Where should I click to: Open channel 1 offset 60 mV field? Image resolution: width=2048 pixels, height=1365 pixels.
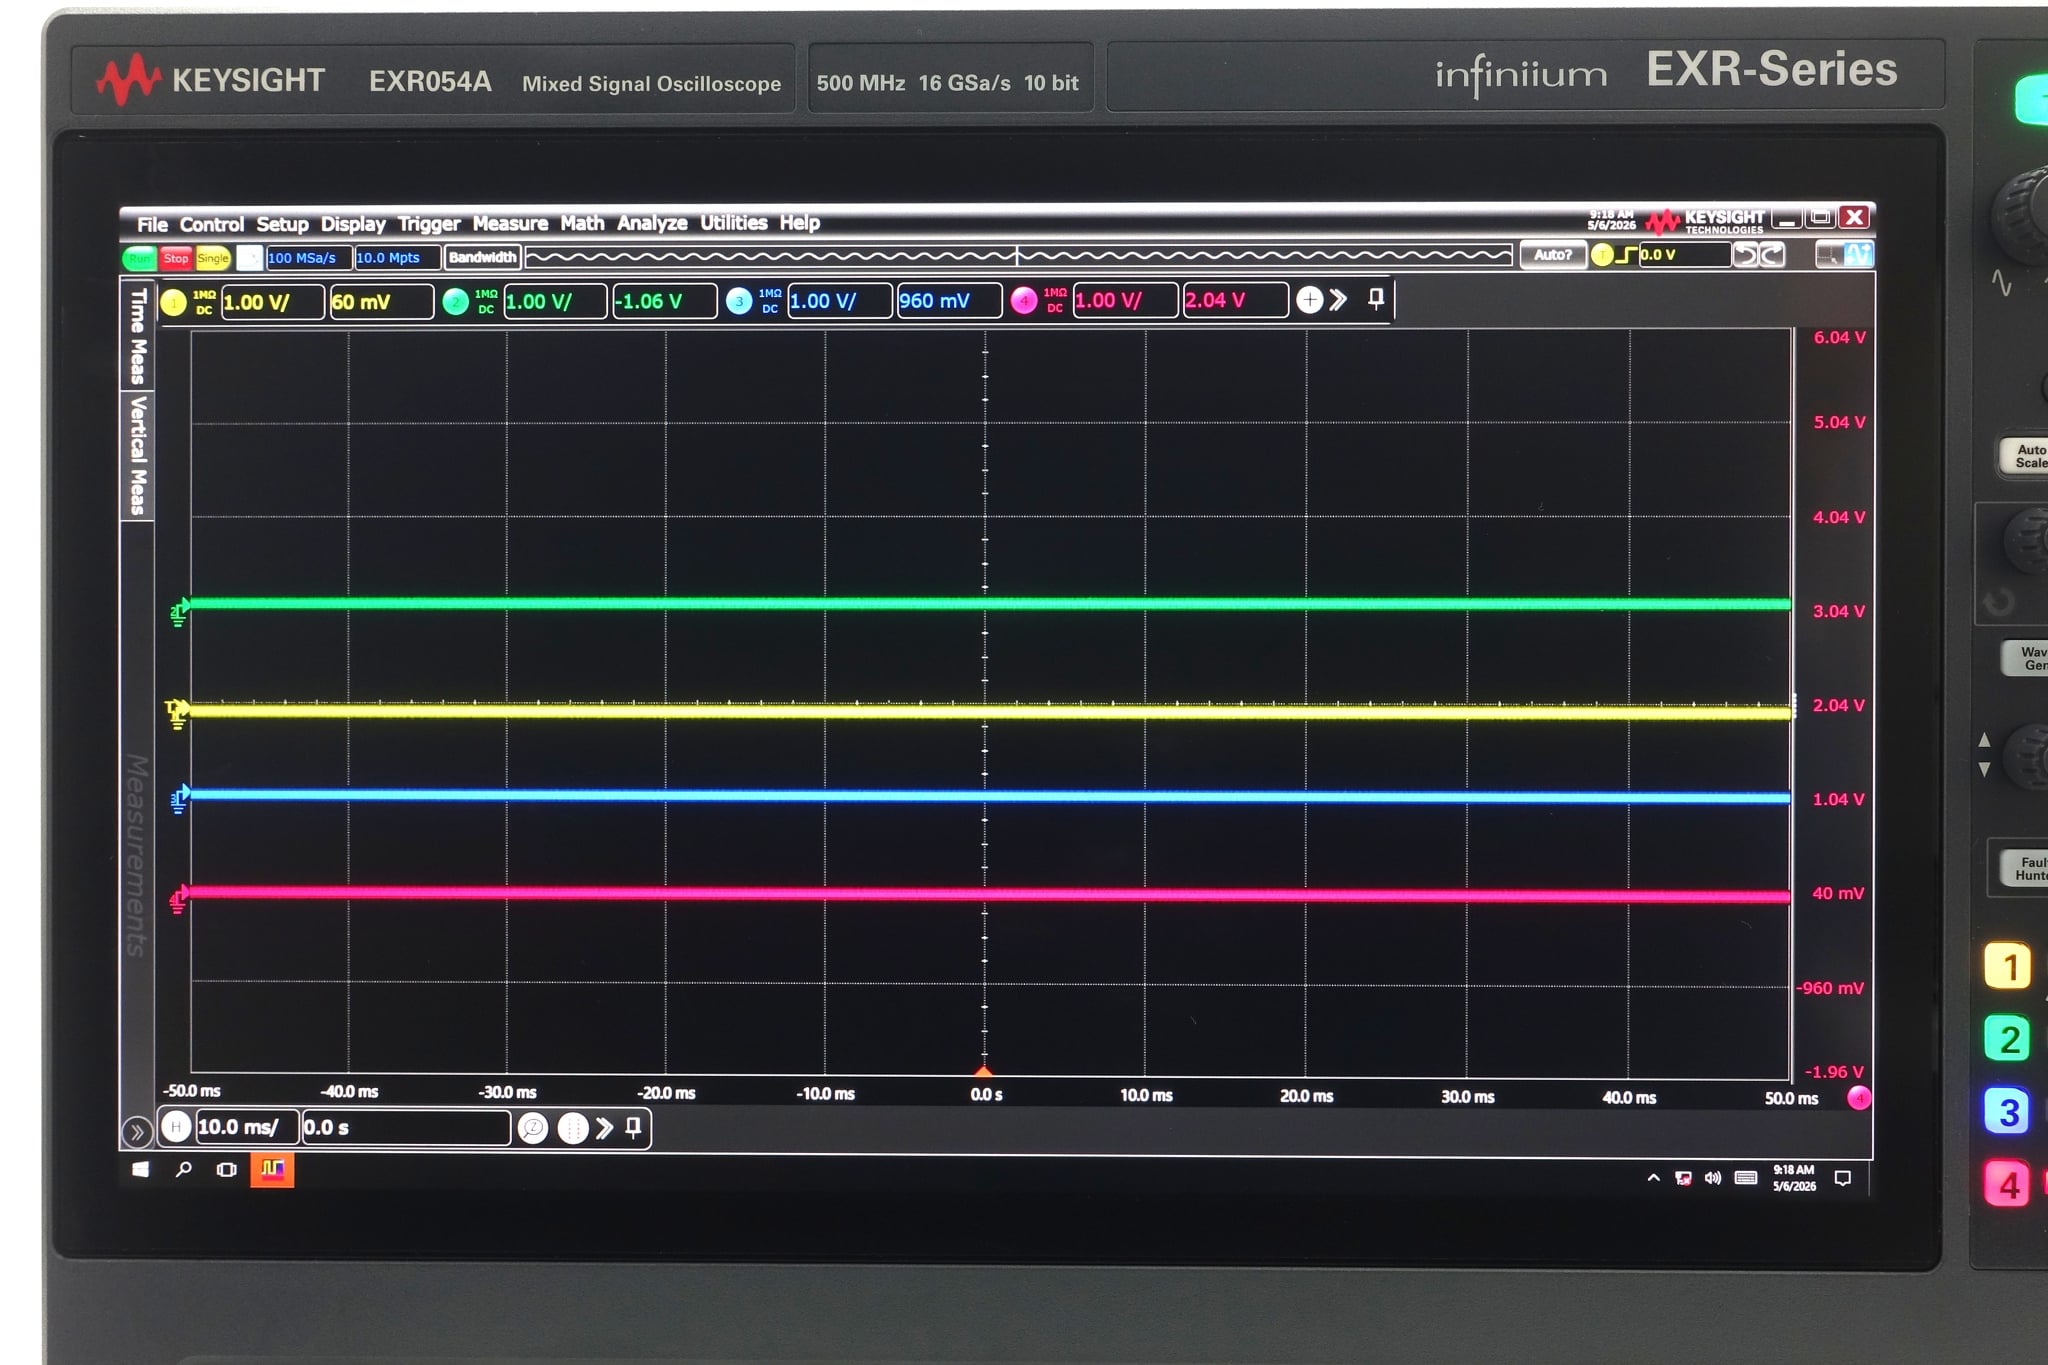382,302
